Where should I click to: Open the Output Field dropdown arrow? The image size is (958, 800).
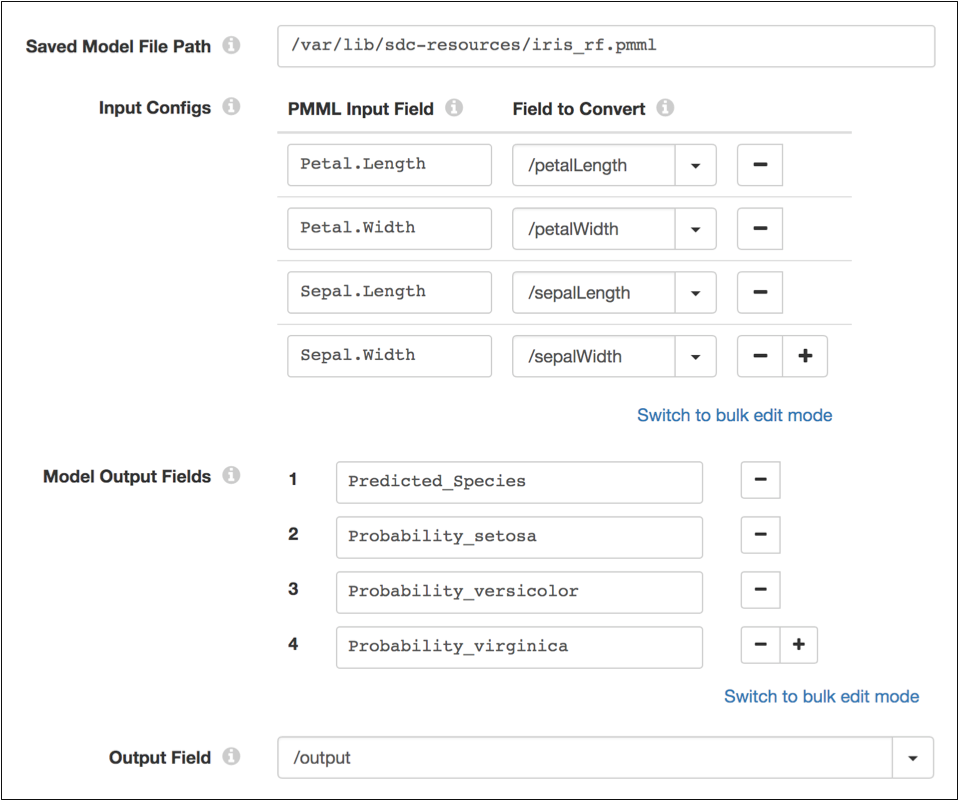click(x=912, y=758)
